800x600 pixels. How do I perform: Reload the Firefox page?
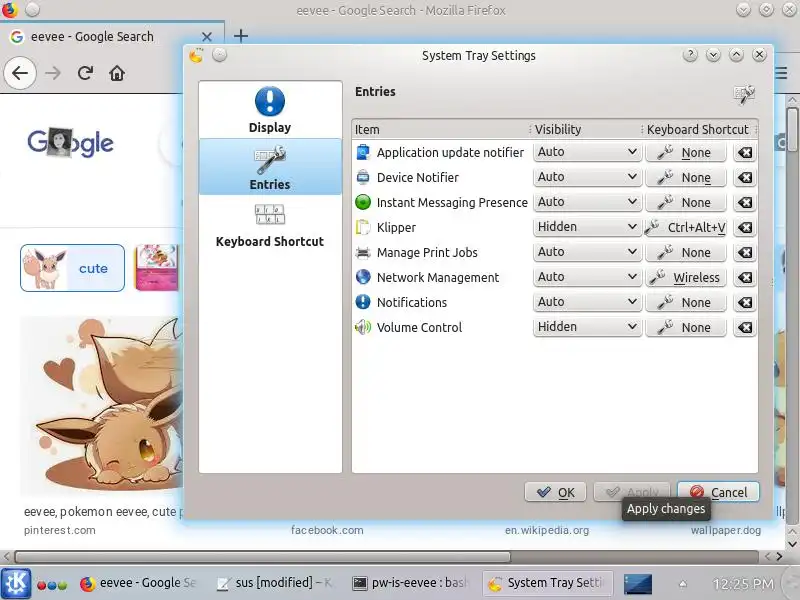coord(85,73)
